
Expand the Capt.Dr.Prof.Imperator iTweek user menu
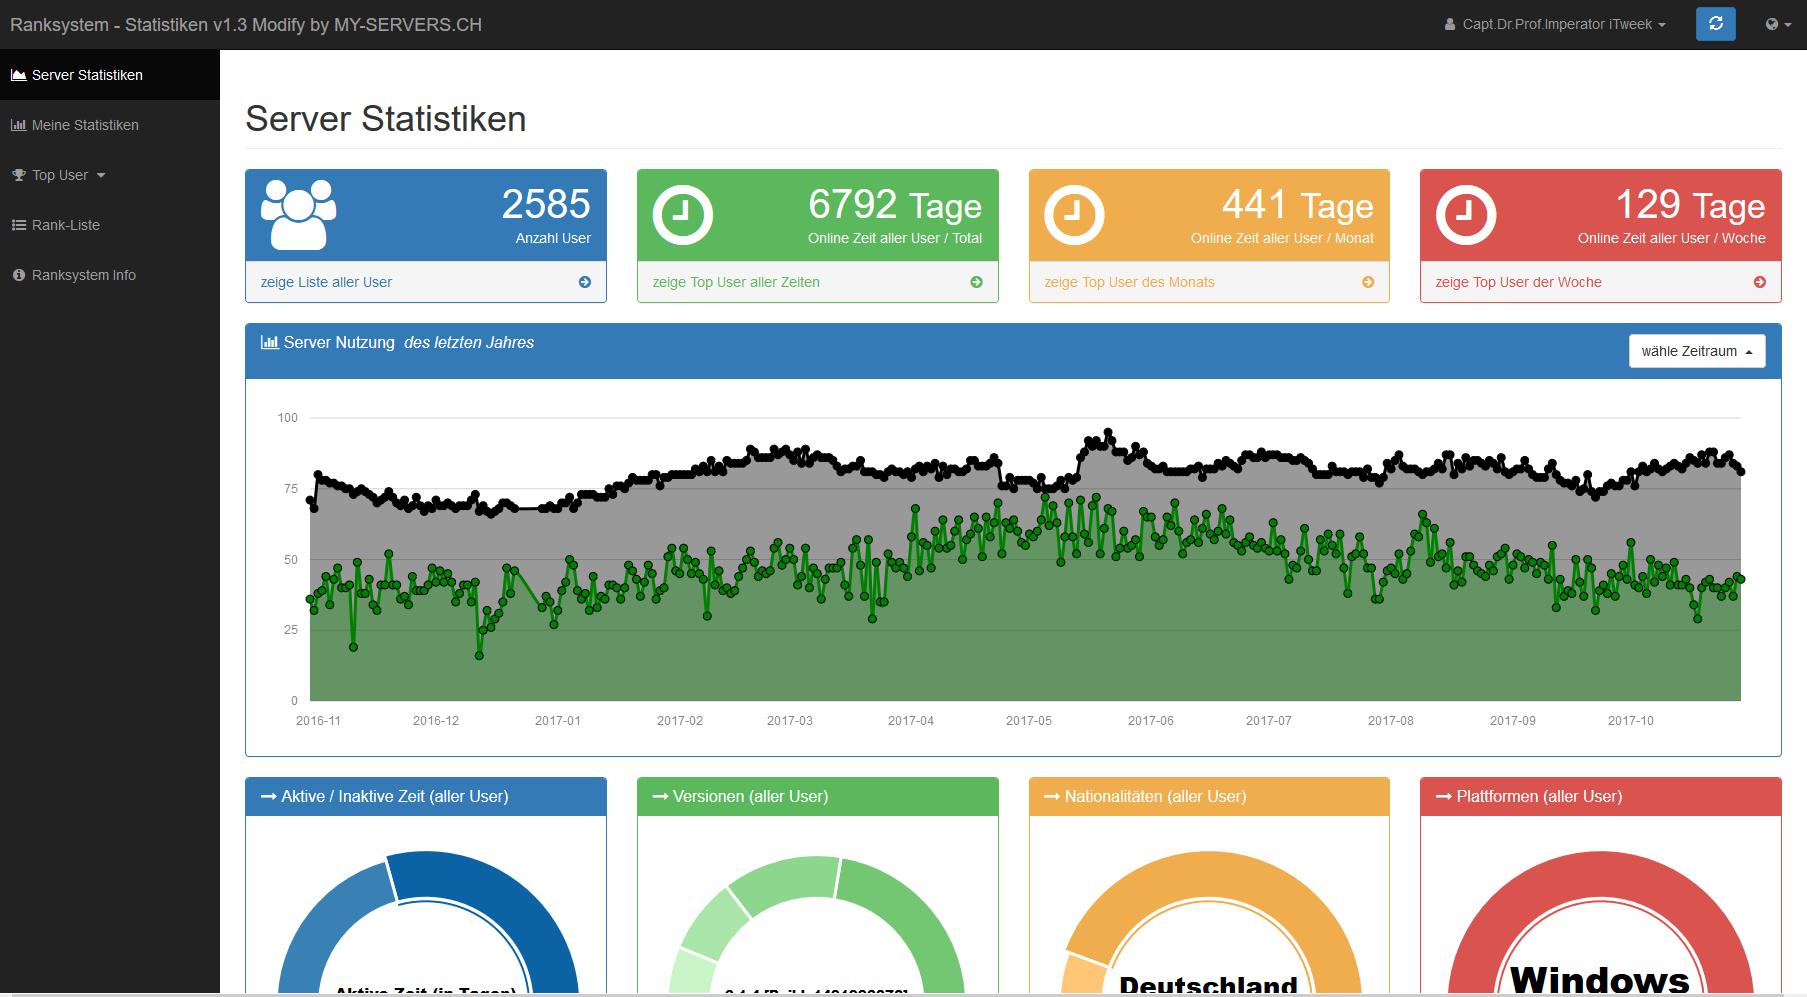1555,24
